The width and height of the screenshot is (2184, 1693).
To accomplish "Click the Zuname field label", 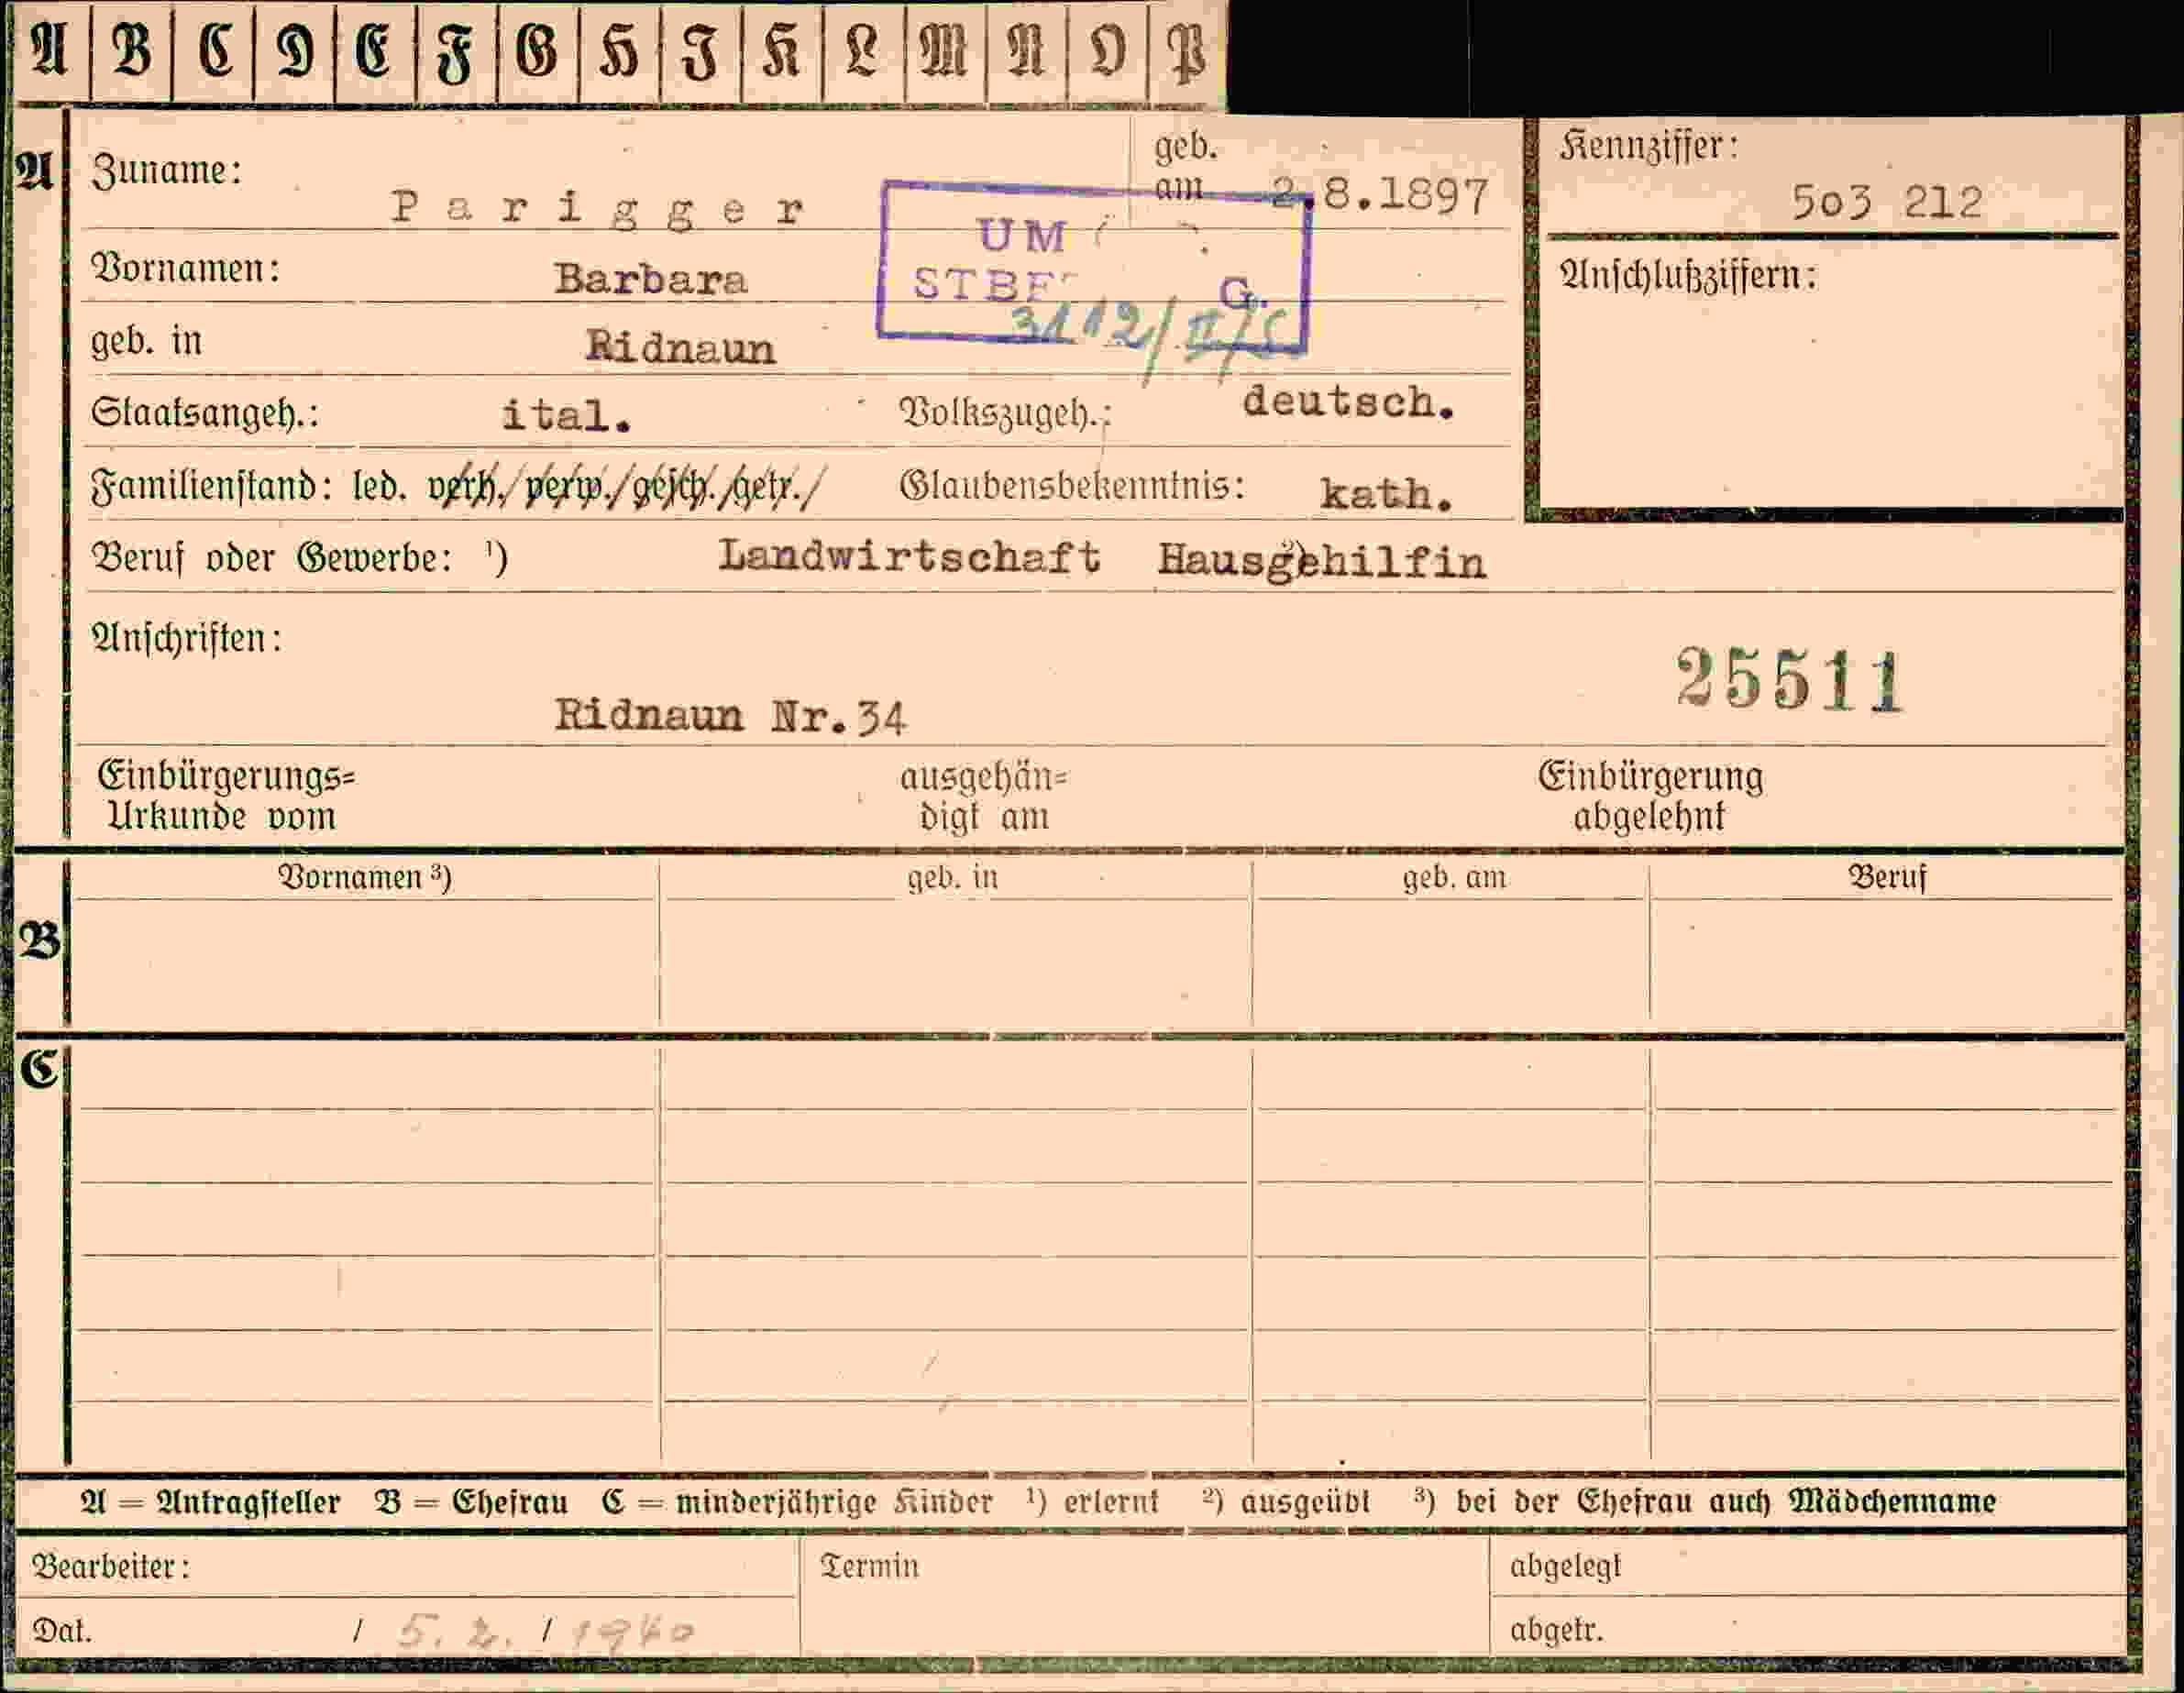I will click(x=166, y=171).
